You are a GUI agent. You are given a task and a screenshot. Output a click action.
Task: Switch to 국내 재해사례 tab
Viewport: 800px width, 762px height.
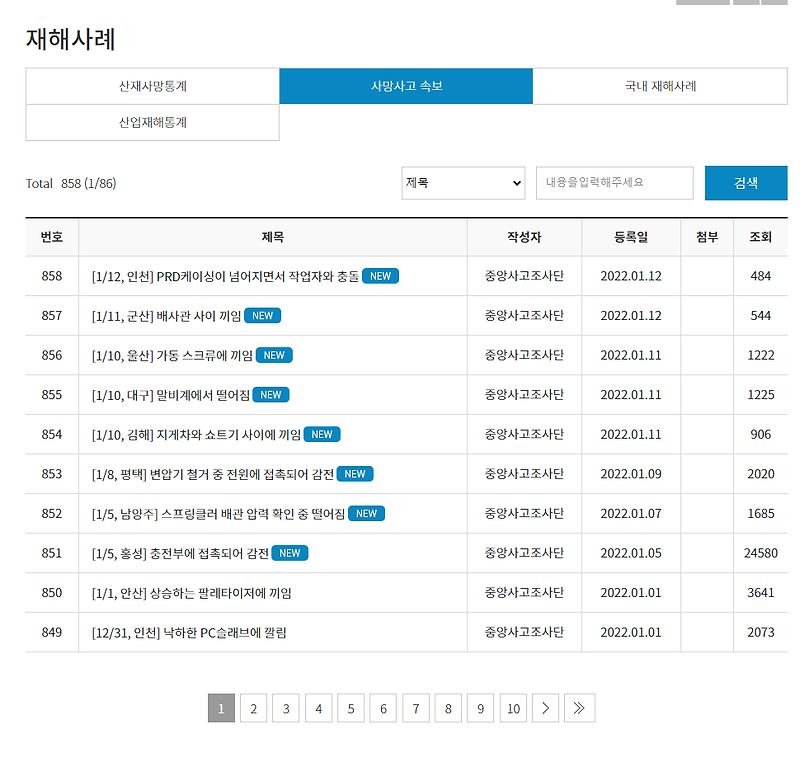point(660,86)
